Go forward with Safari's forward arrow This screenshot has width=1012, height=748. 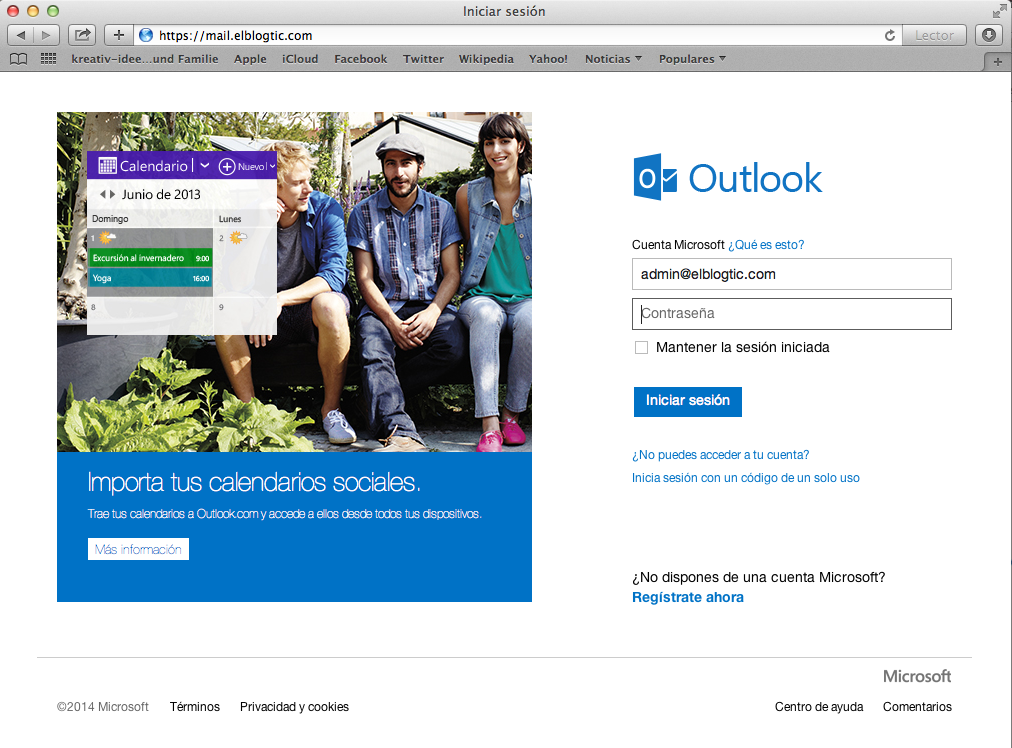coord(46,35)
